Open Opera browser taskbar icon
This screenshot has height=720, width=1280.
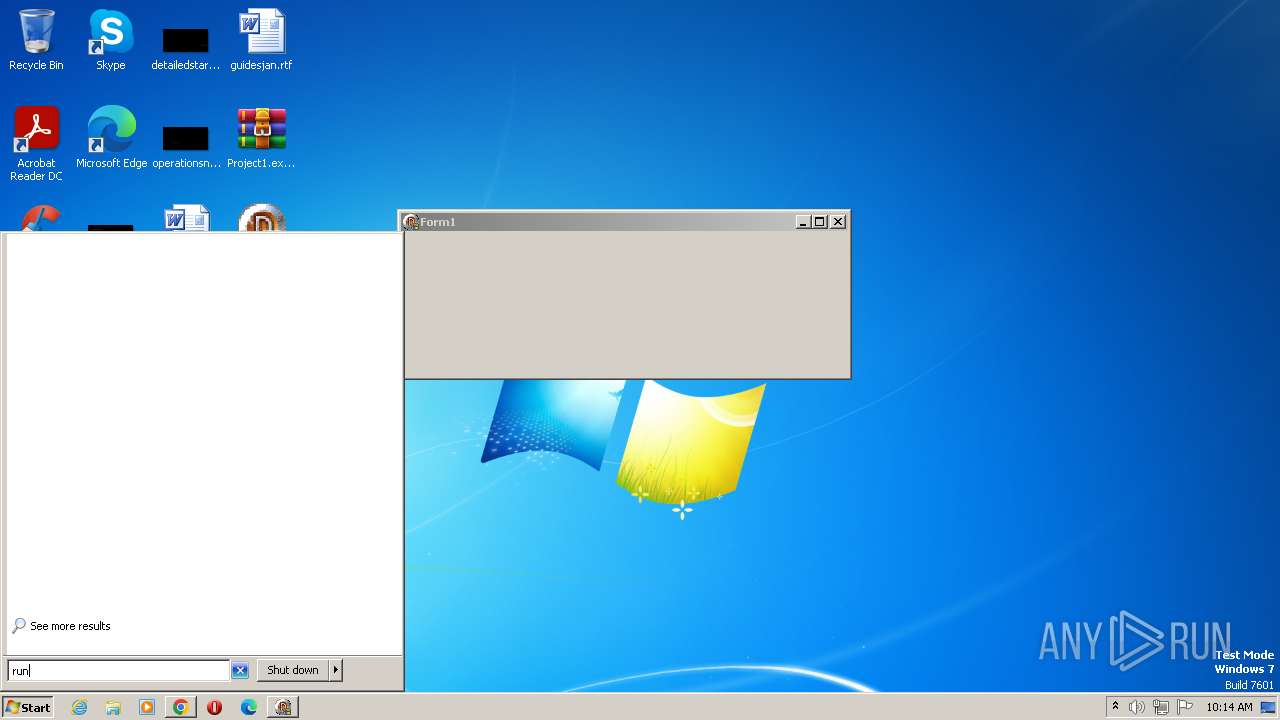click(x=214, y=707)
